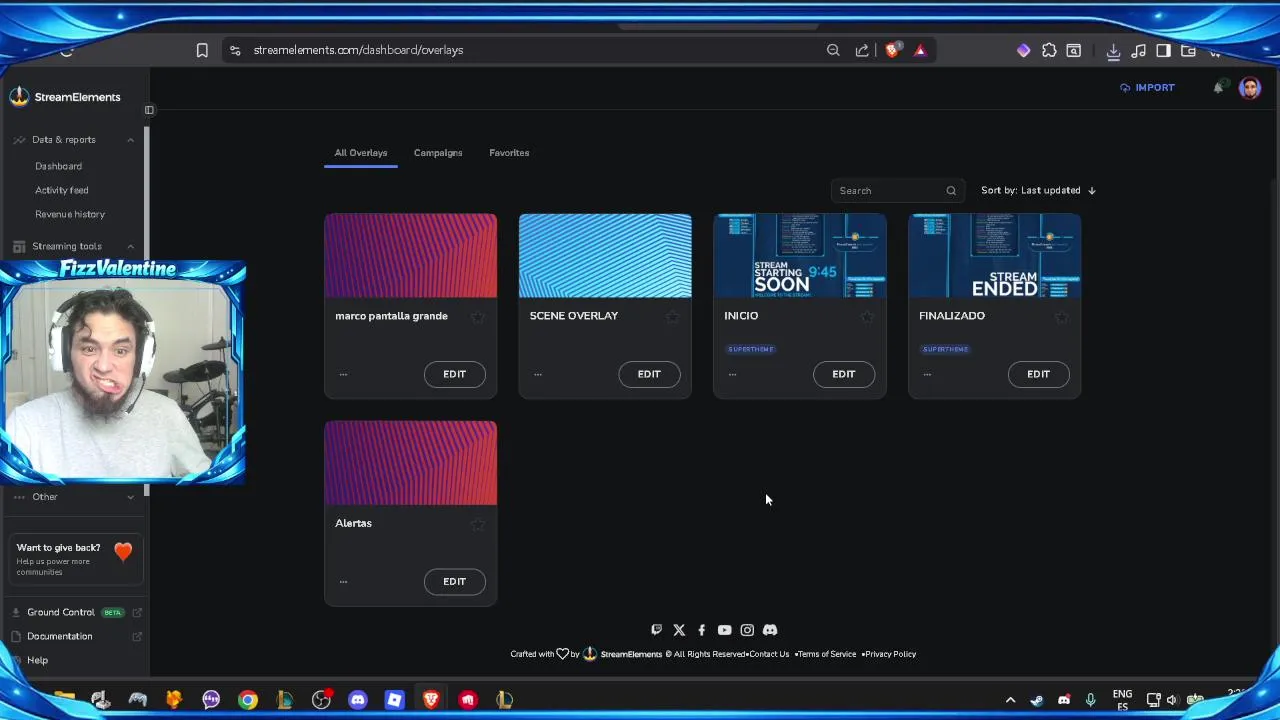1280x720 pixels.
Task: Edit the SCENE OVERLAY
Action: click(649, 374)
